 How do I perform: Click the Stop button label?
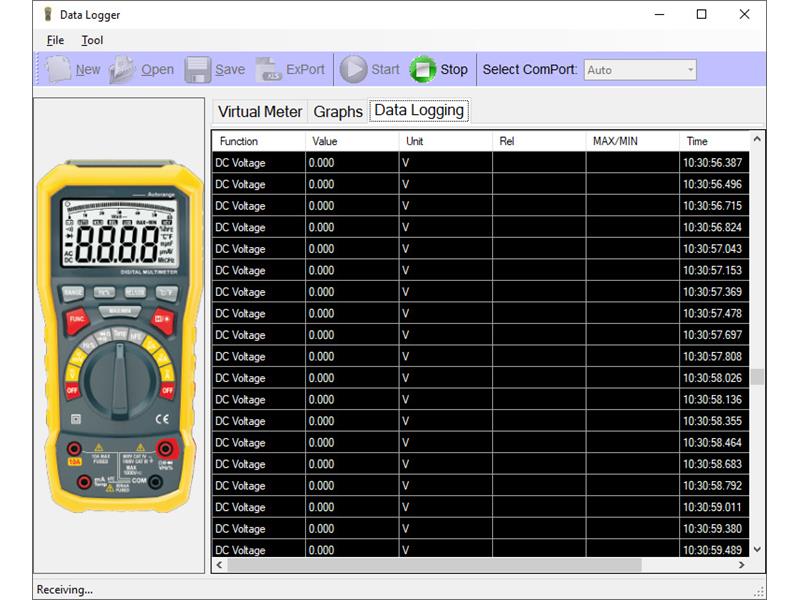[x=454, y=69]
